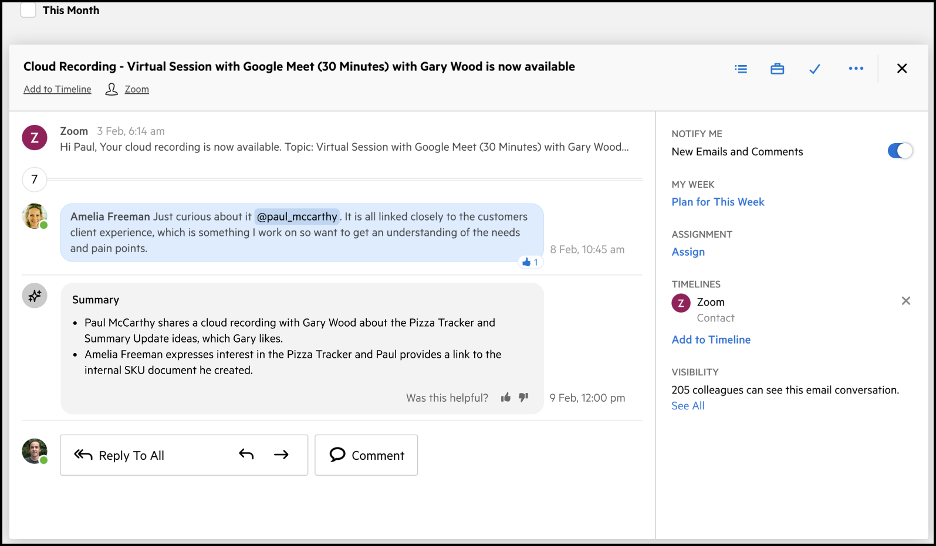Open the three-dot more options menu

point(856,69)
